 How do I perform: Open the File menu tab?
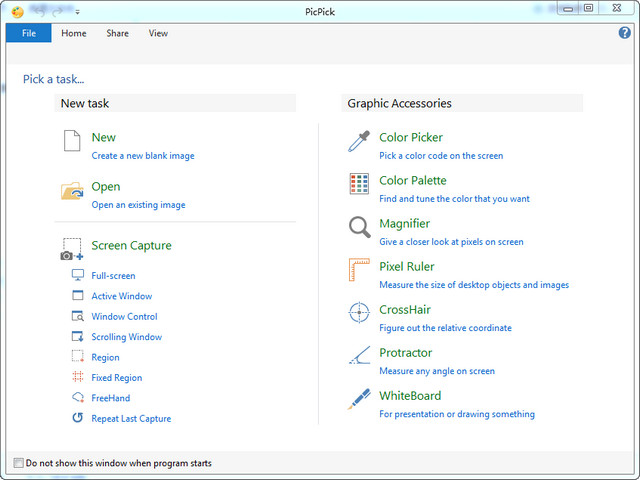coord(28,33)
